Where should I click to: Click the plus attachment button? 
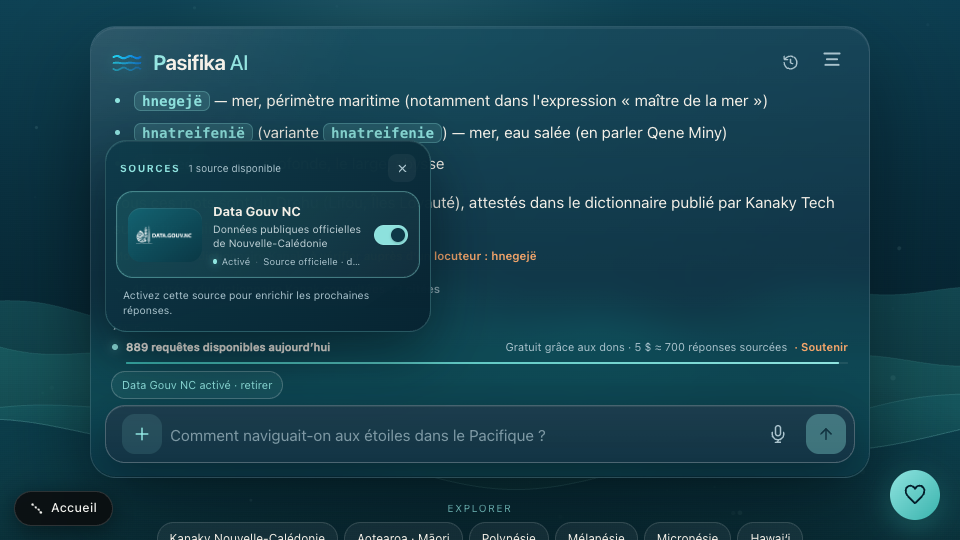142,434
